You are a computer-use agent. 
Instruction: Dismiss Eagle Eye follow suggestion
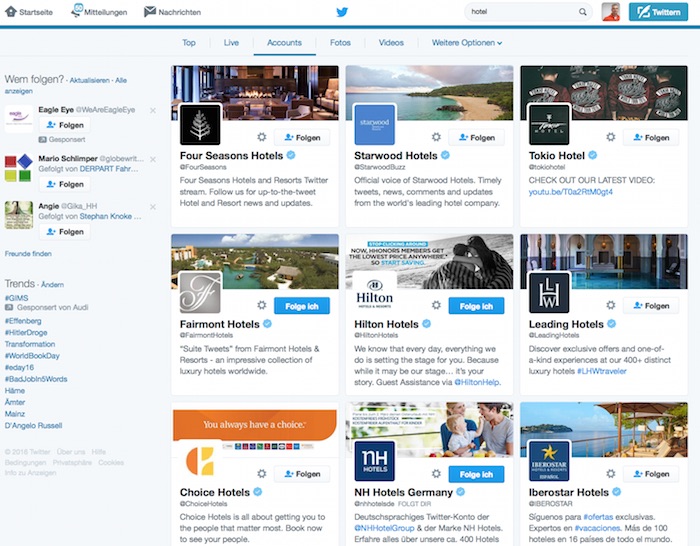[x=153, y=110]
